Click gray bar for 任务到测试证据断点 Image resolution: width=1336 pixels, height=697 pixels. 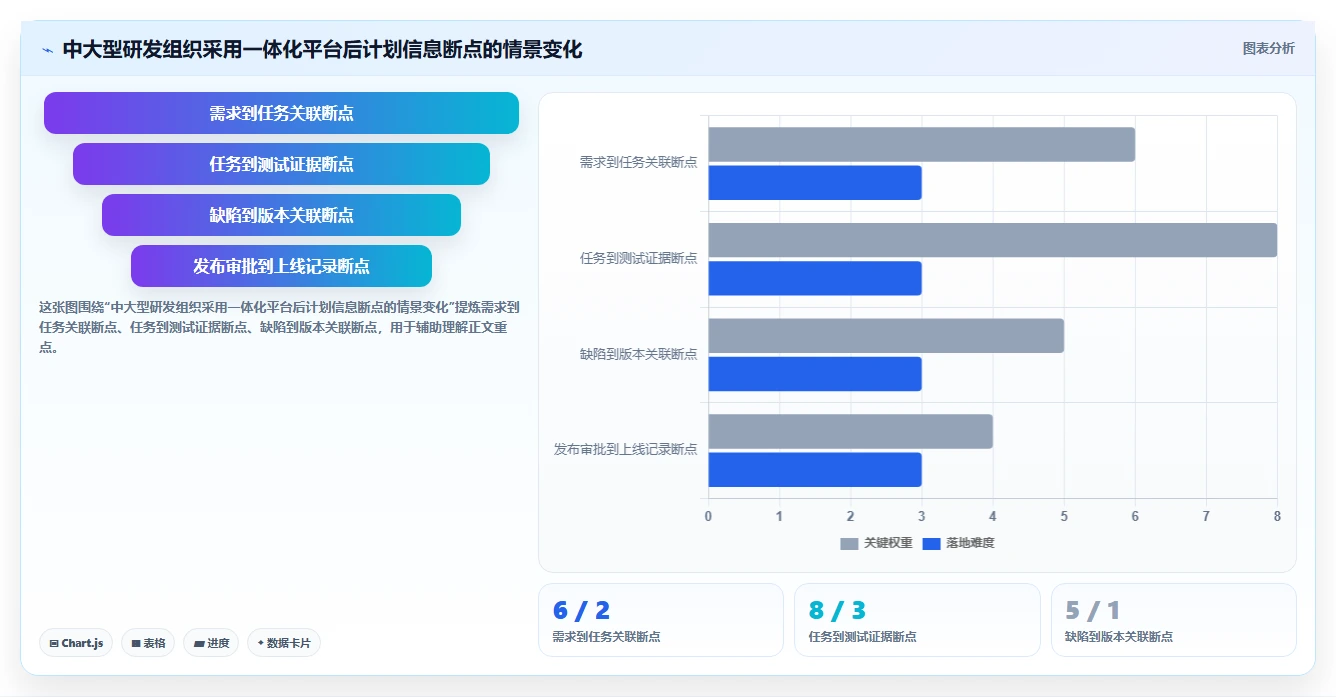pyautogui.click(x=993, y=240)
